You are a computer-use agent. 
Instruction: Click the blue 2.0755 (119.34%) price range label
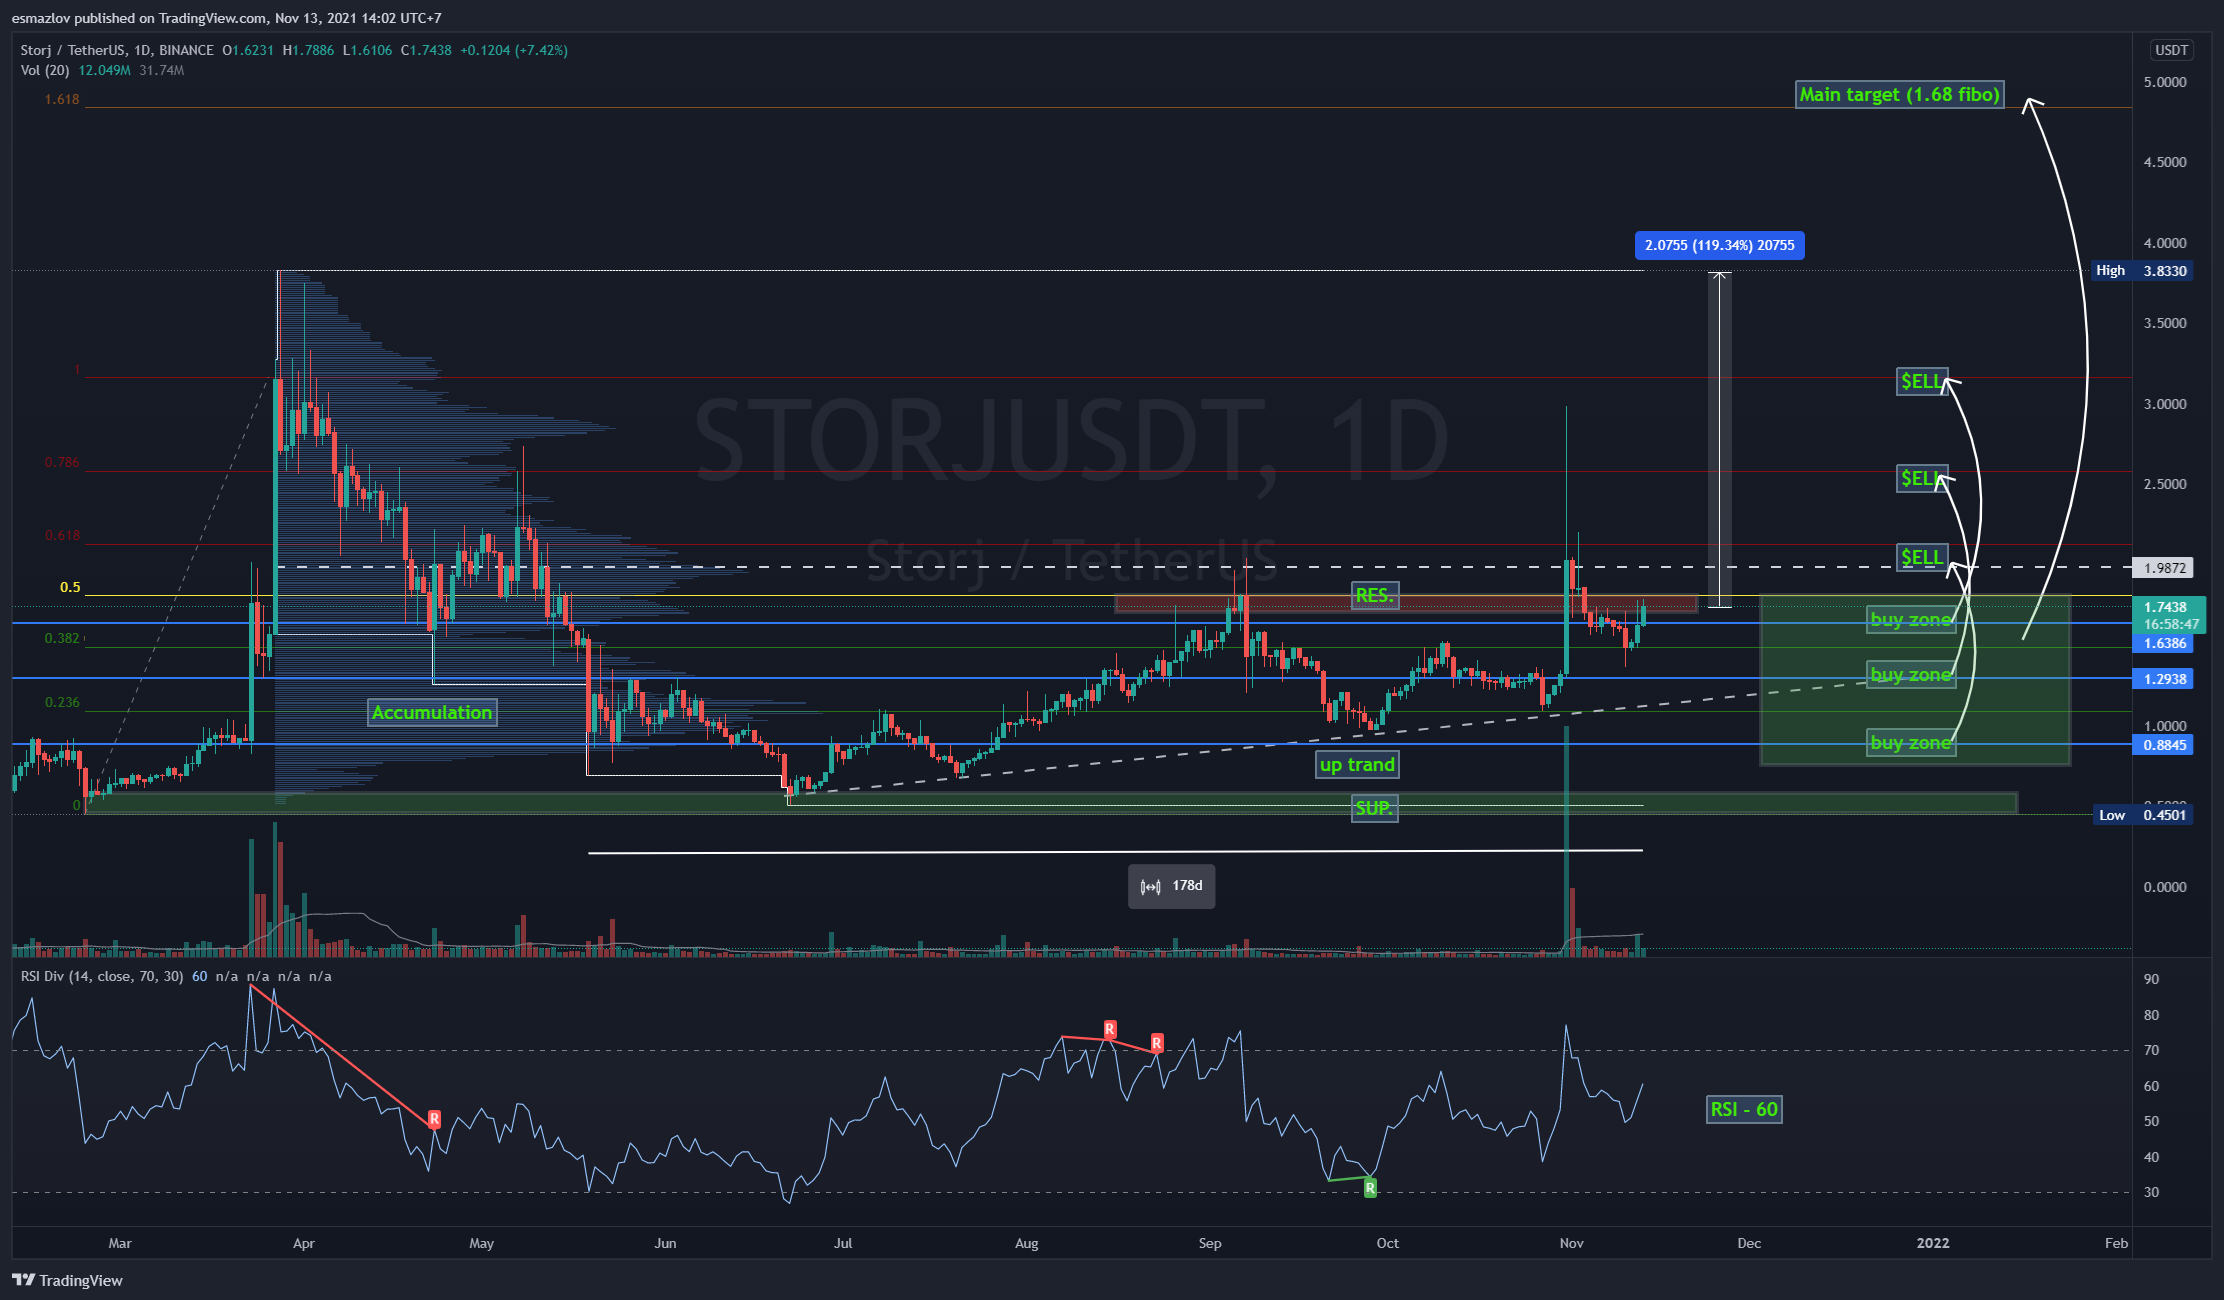tap(1719, 245)
